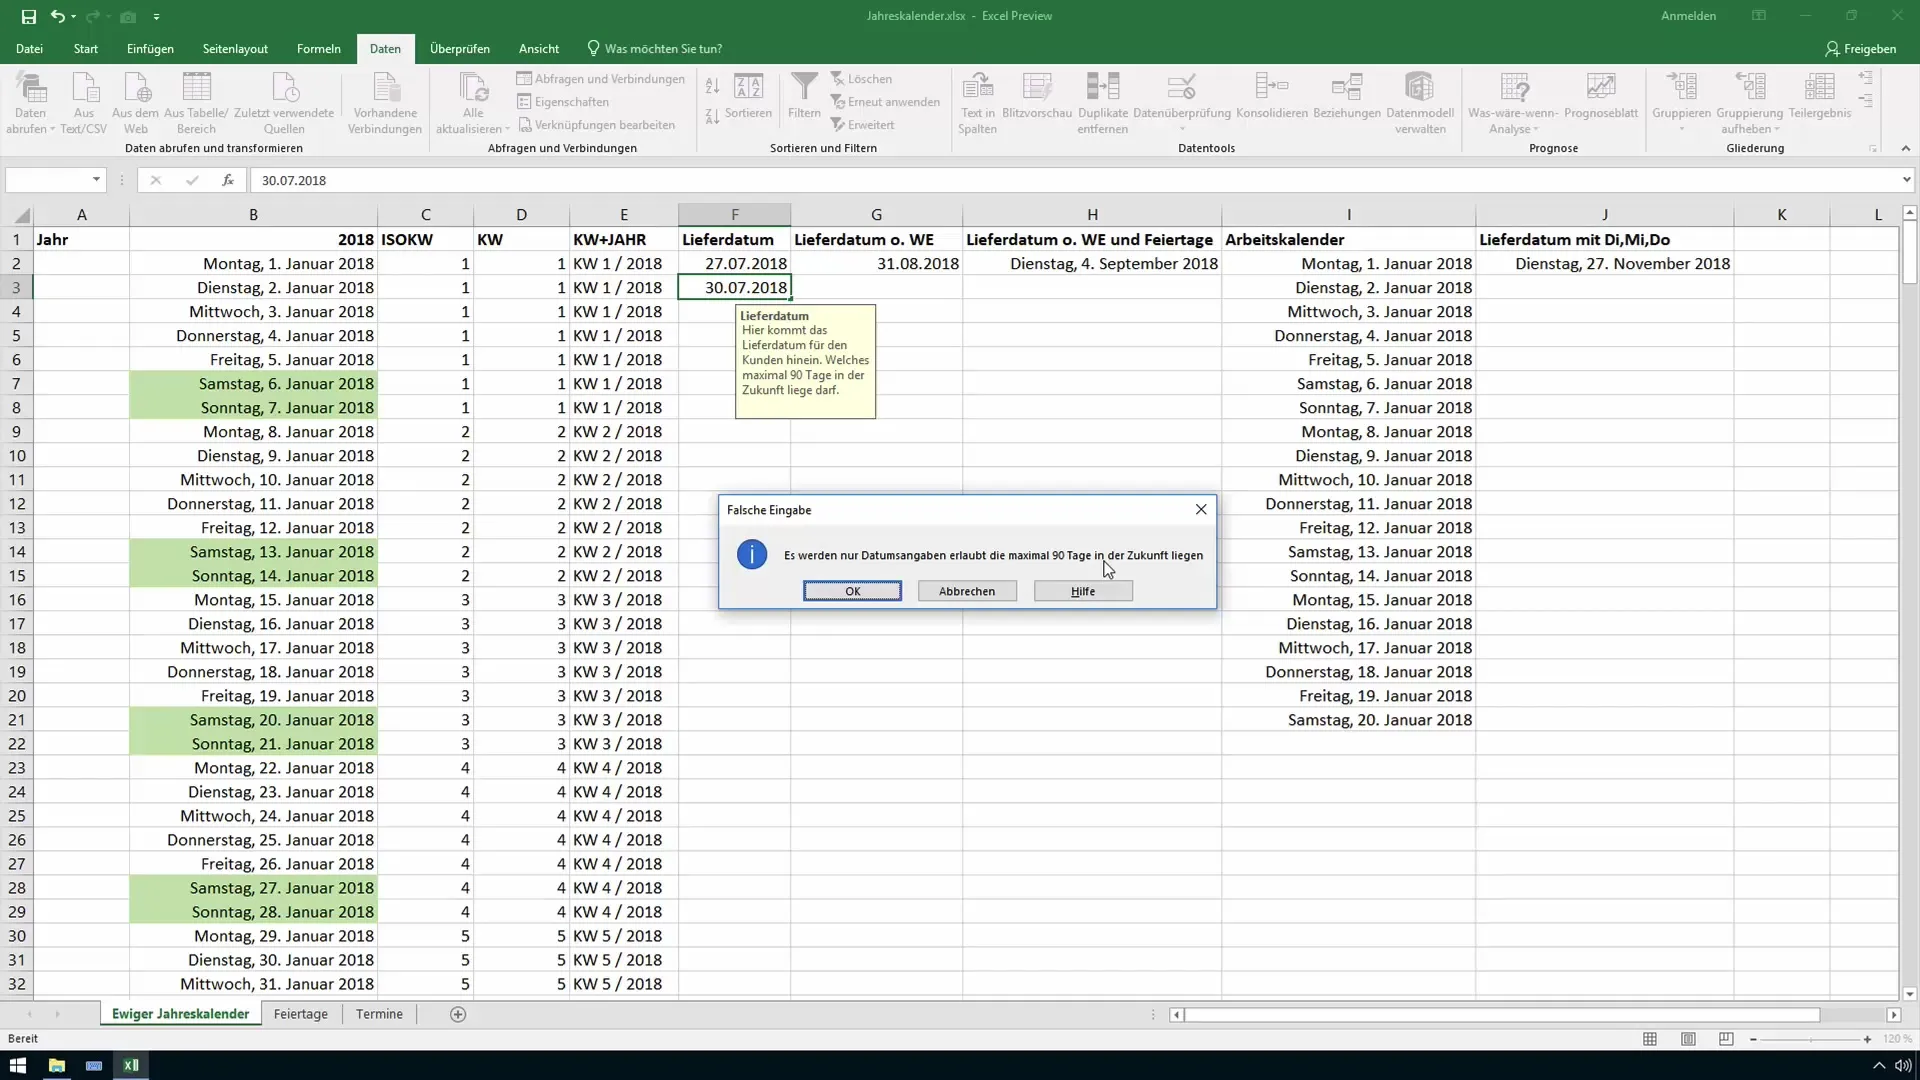Close the Falsche Eingabe dialog
The width and height of the screenshot is (1920, 1080).
1201,510
